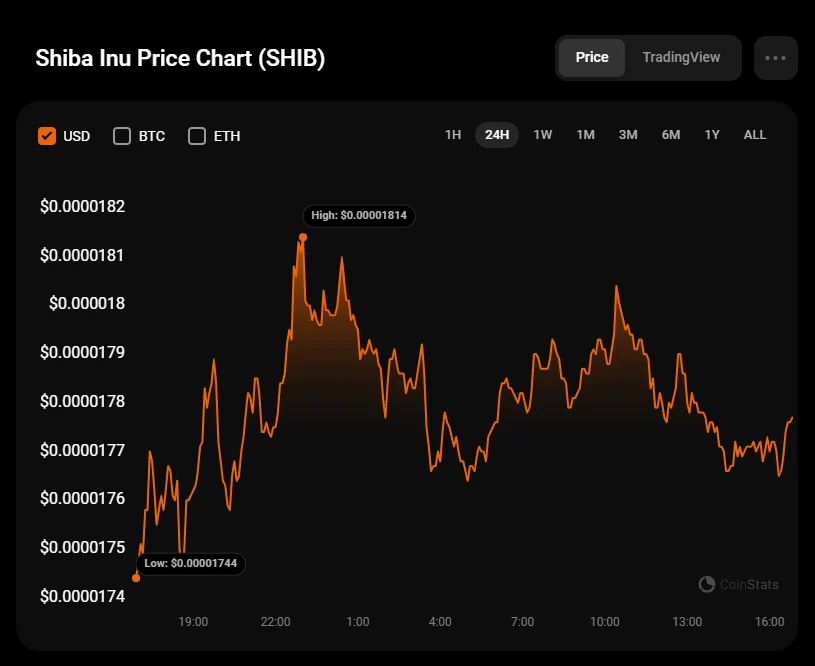Click the High price marker dot
The width and height of the screenshot is (815, 666).
pos(303,237)
